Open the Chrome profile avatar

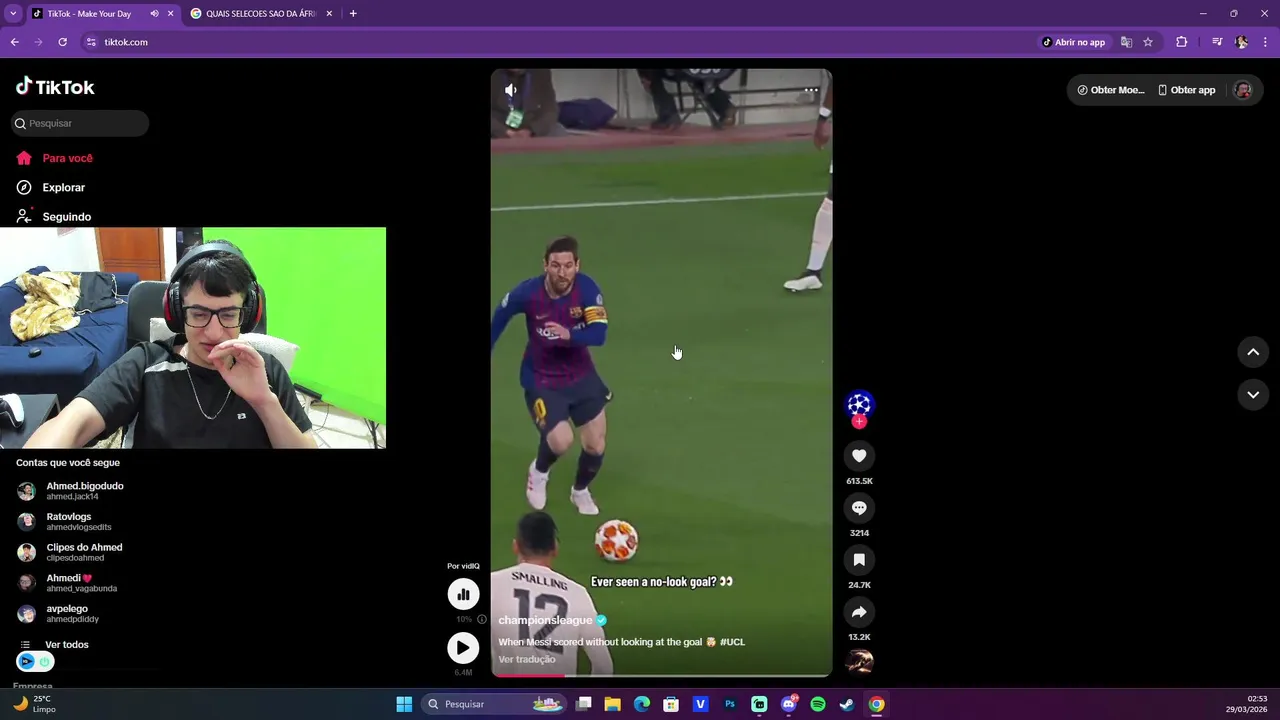(1242, 42)
